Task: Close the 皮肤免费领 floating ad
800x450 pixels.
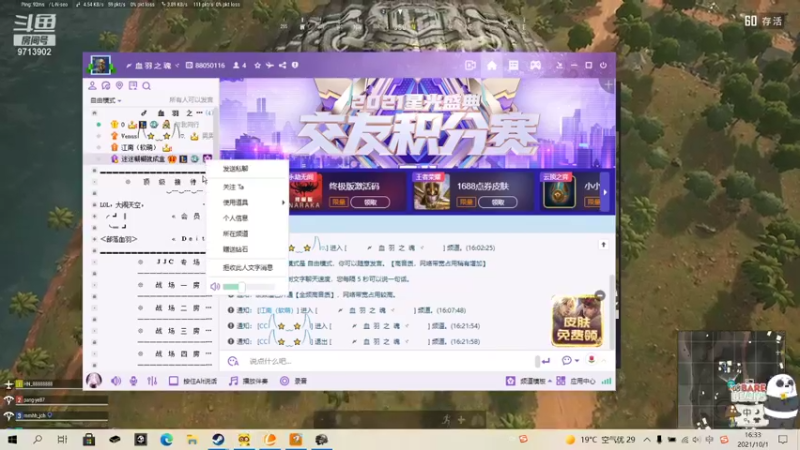Action: (600, 295)
